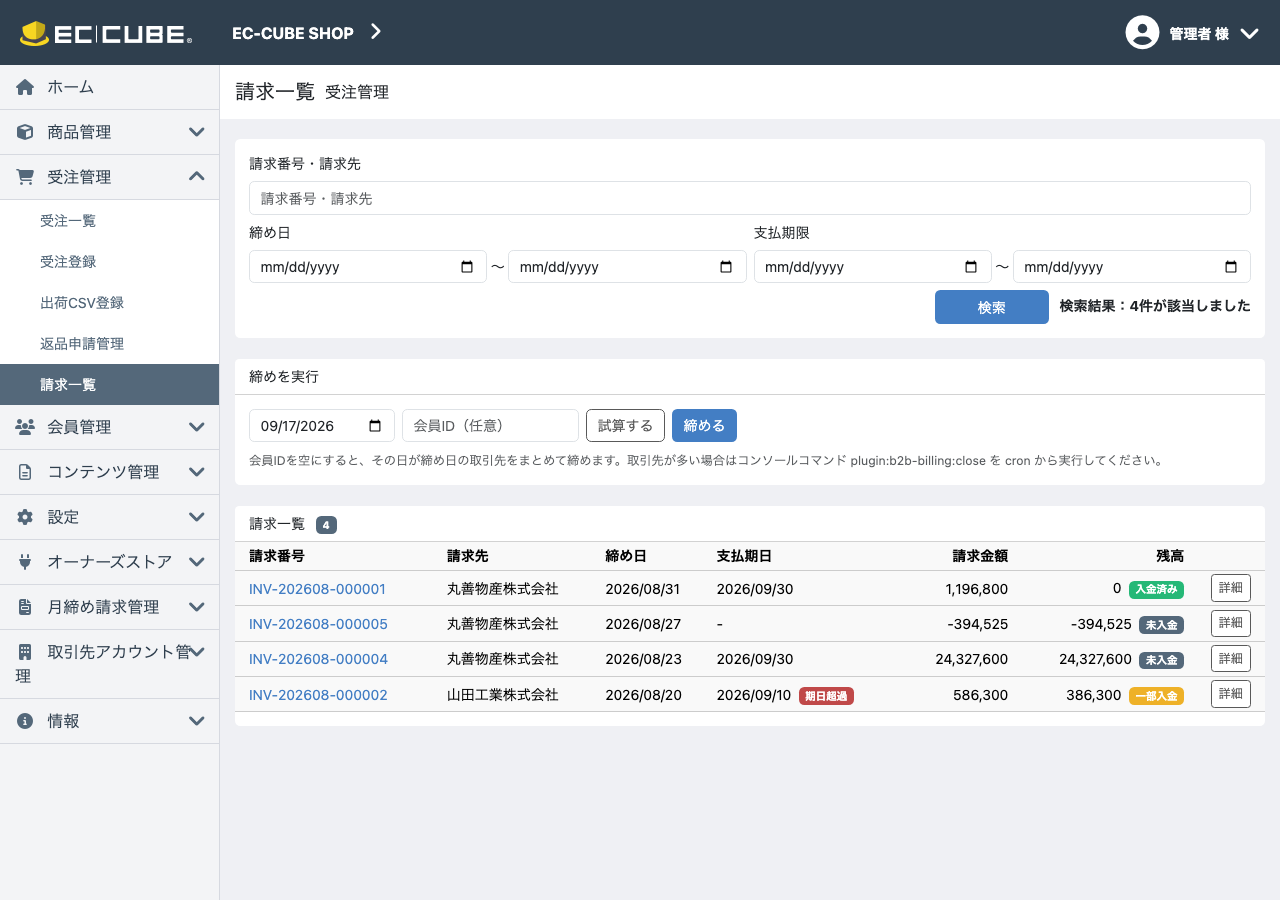This screenshot has width=1280, height=900.
Task: Click the monthly billing invoice icon
Action: click(x=25, y=607)
